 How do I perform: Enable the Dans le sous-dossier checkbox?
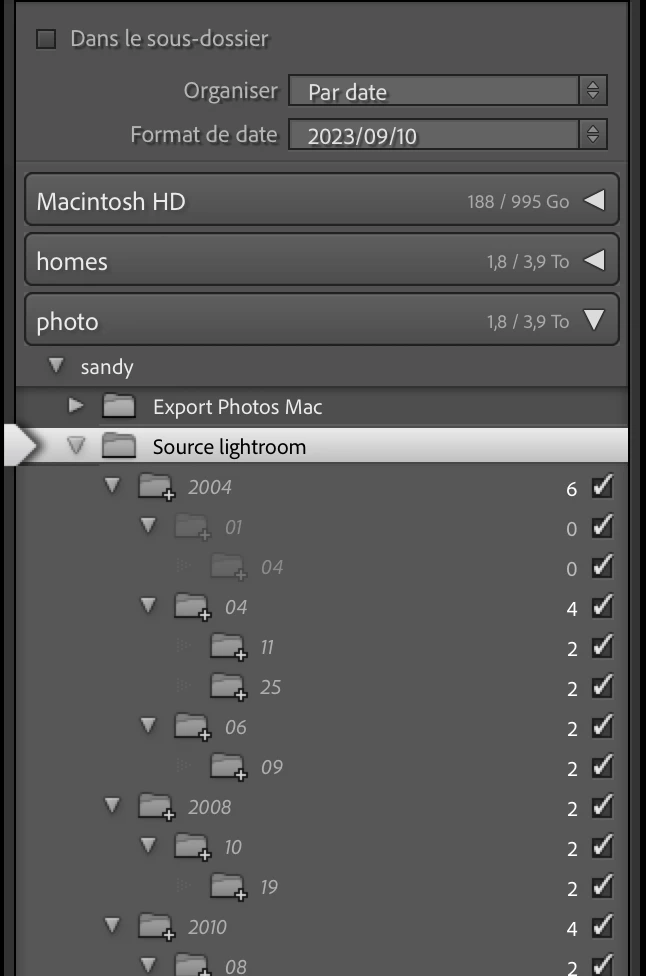46,39
